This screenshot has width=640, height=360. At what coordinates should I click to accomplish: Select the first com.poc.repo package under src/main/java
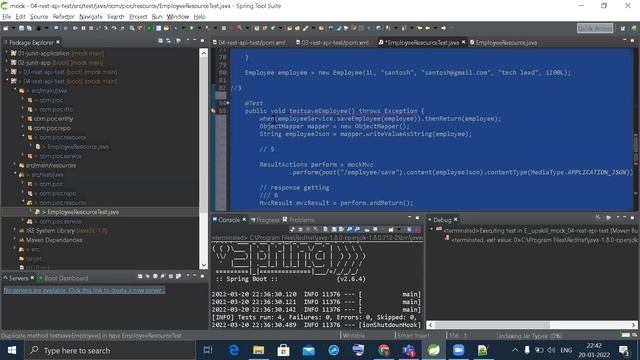pyautogui.click(x=52, y=128)
